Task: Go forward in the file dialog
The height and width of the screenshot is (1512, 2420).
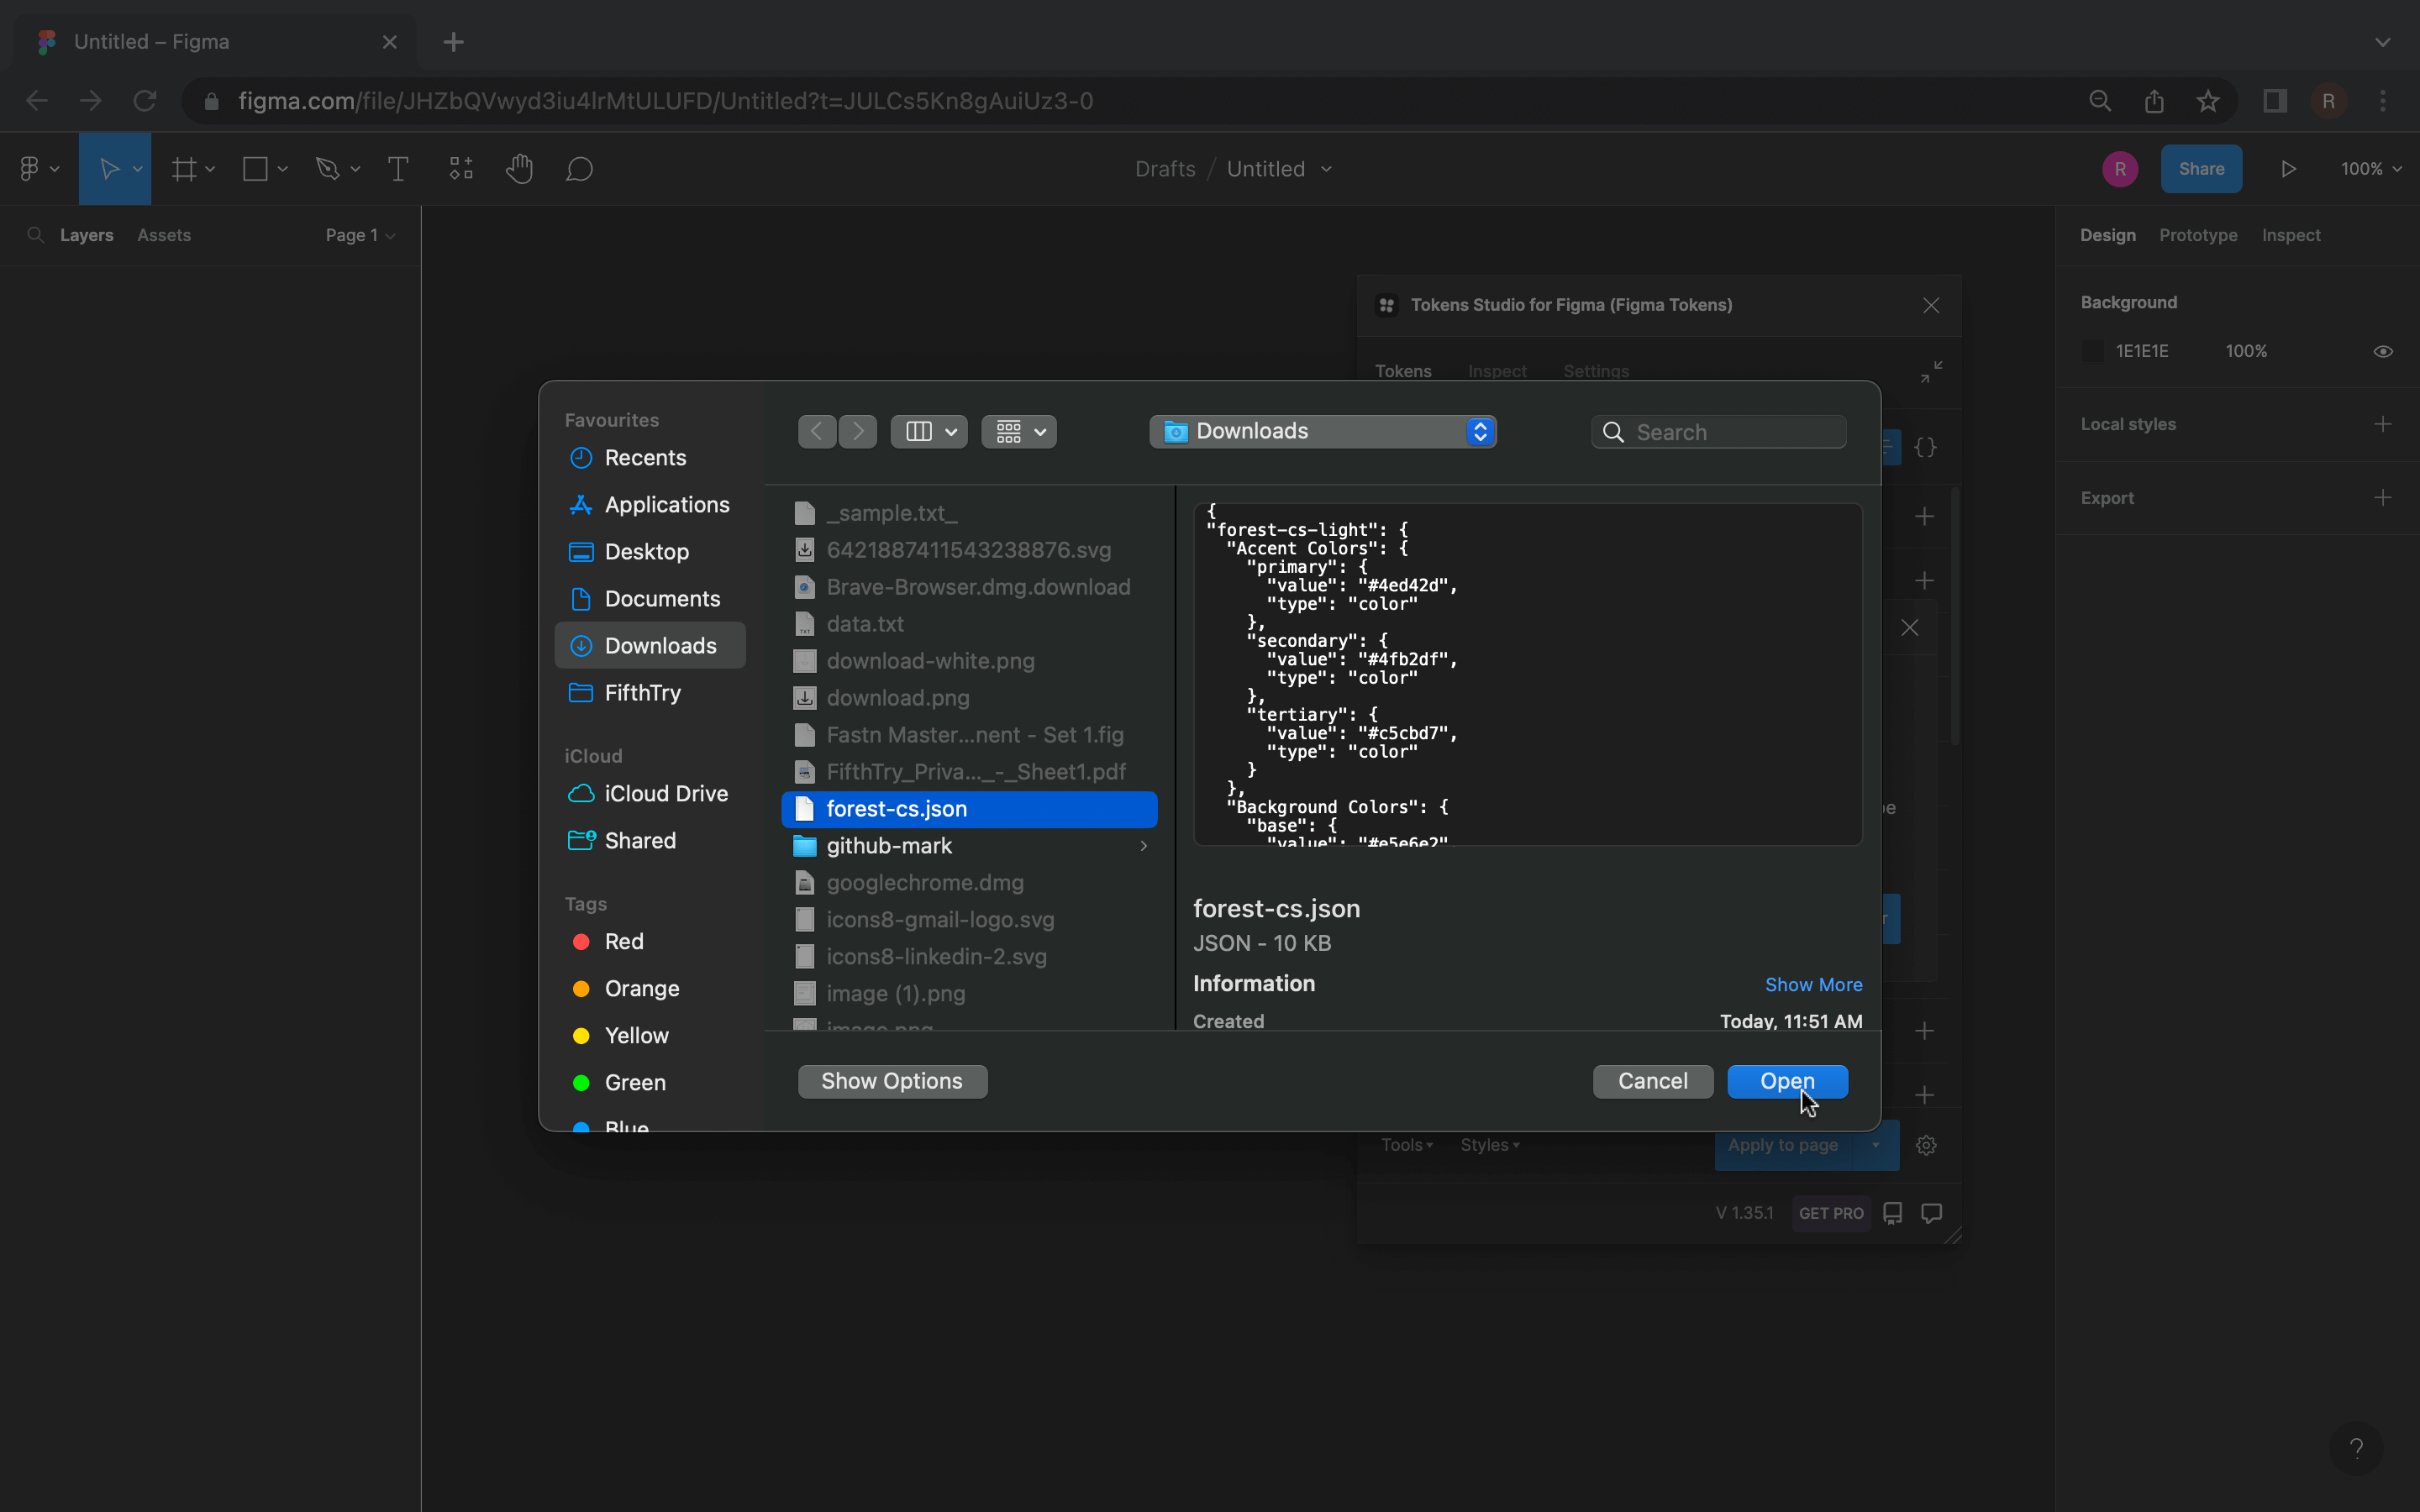Action: coord(858,432)
